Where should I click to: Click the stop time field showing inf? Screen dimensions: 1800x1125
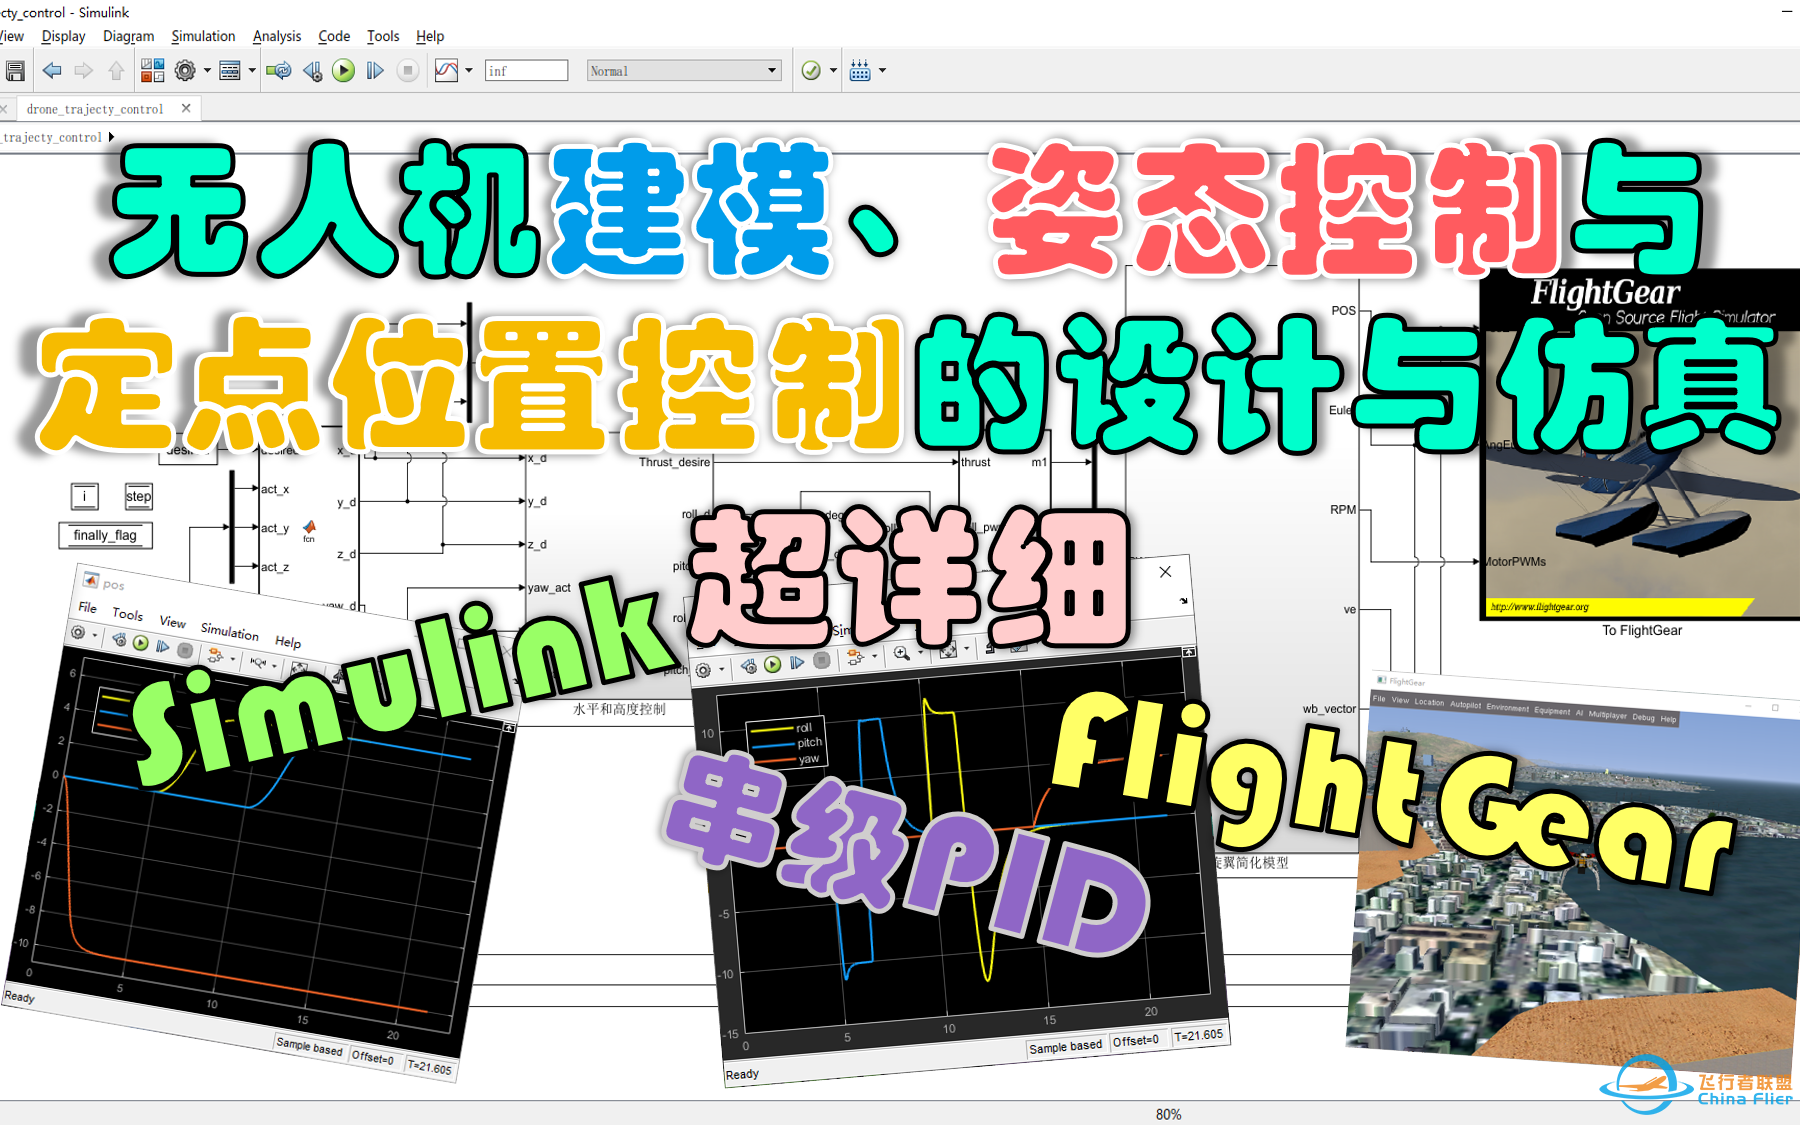click(x=526, y=71)
